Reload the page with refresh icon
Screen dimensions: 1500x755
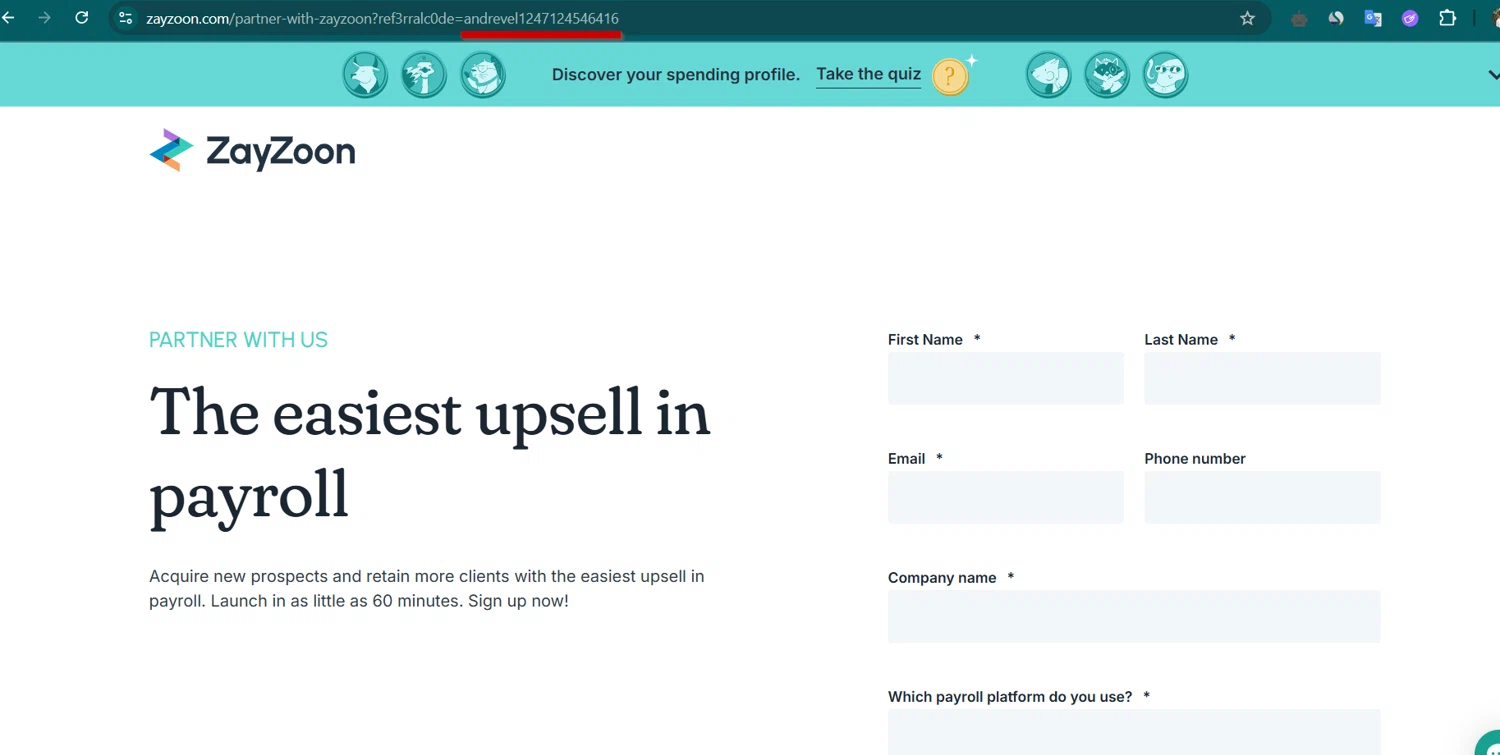(82, 18)
